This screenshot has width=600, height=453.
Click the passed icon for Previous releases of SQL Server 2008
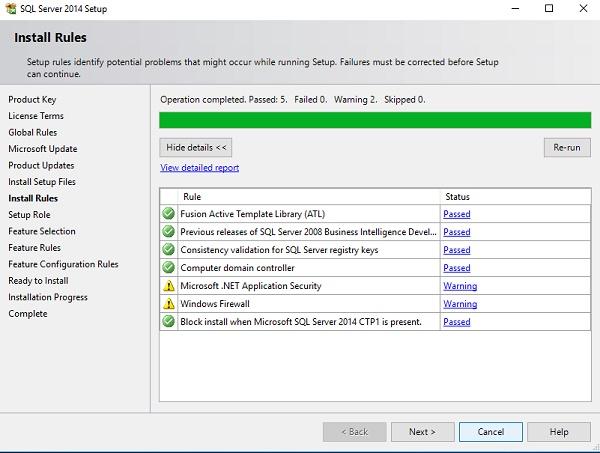click(169, 232)
